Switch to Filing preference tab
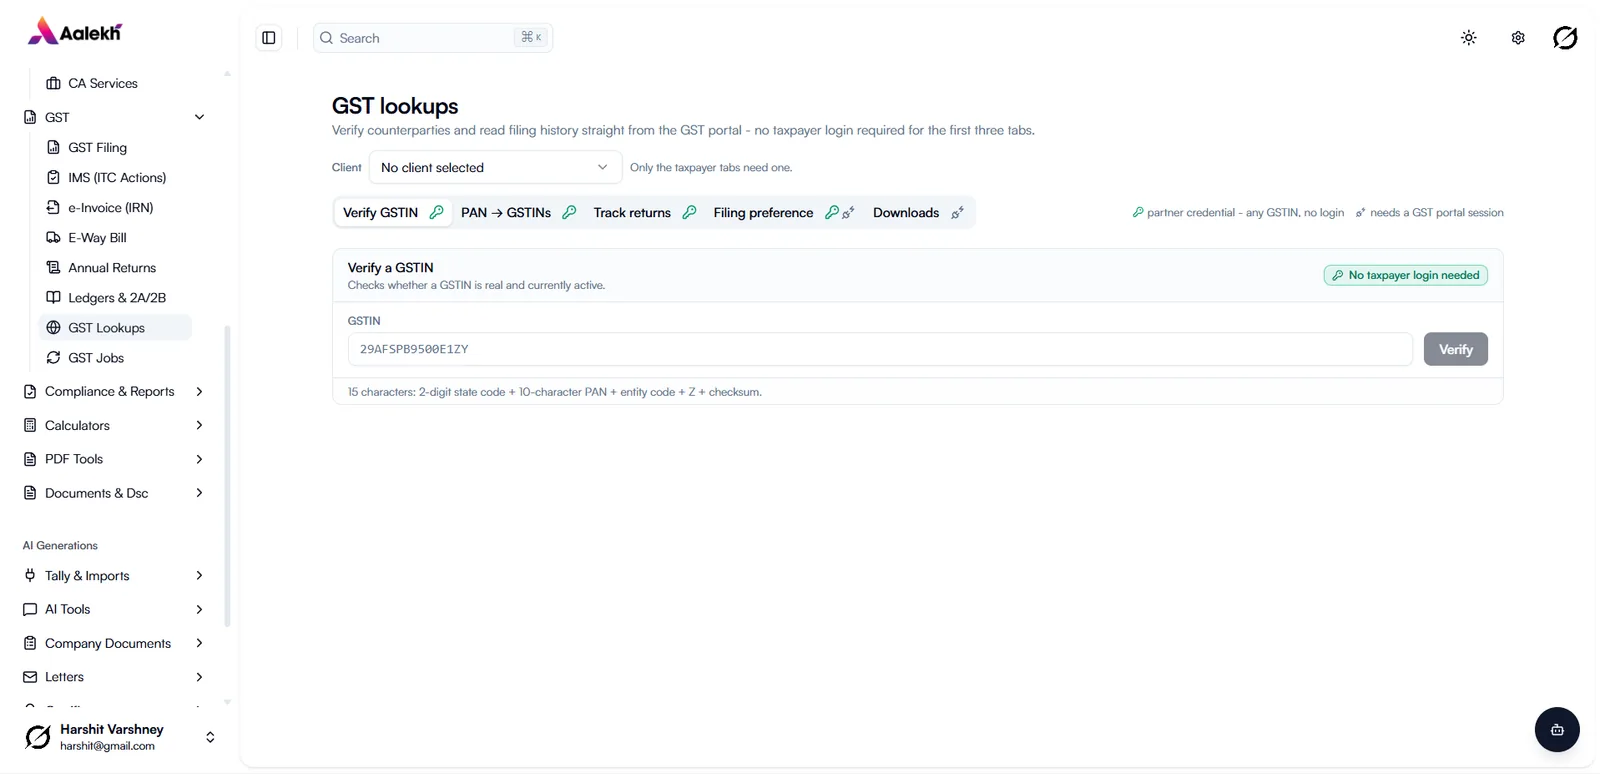 783,212
